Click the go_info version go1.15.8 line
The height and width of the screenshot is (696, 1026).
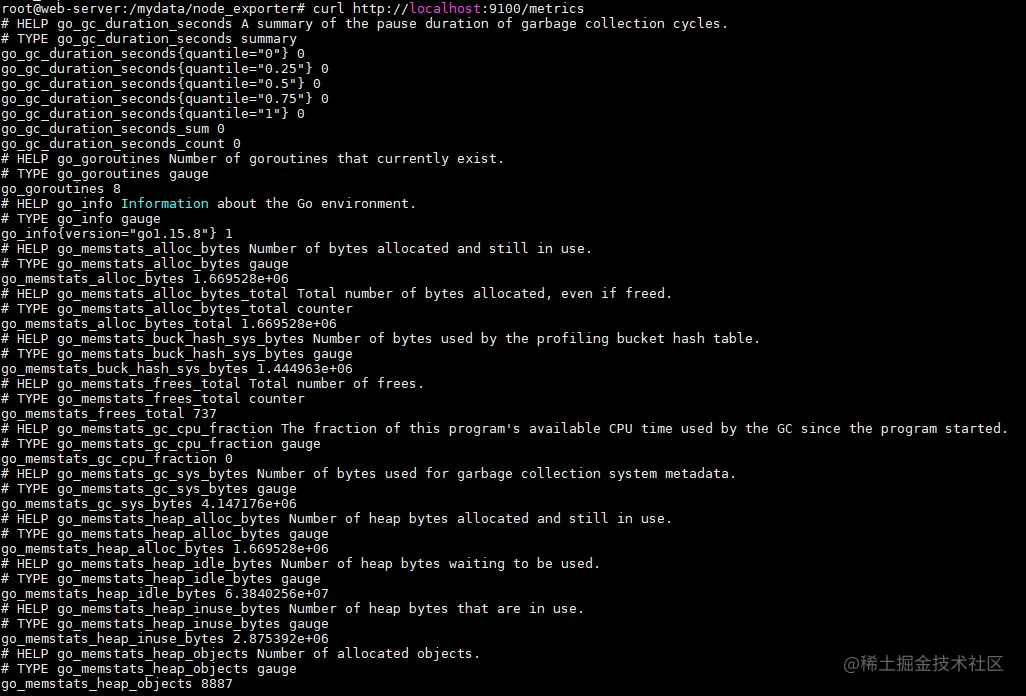(116, 234)
